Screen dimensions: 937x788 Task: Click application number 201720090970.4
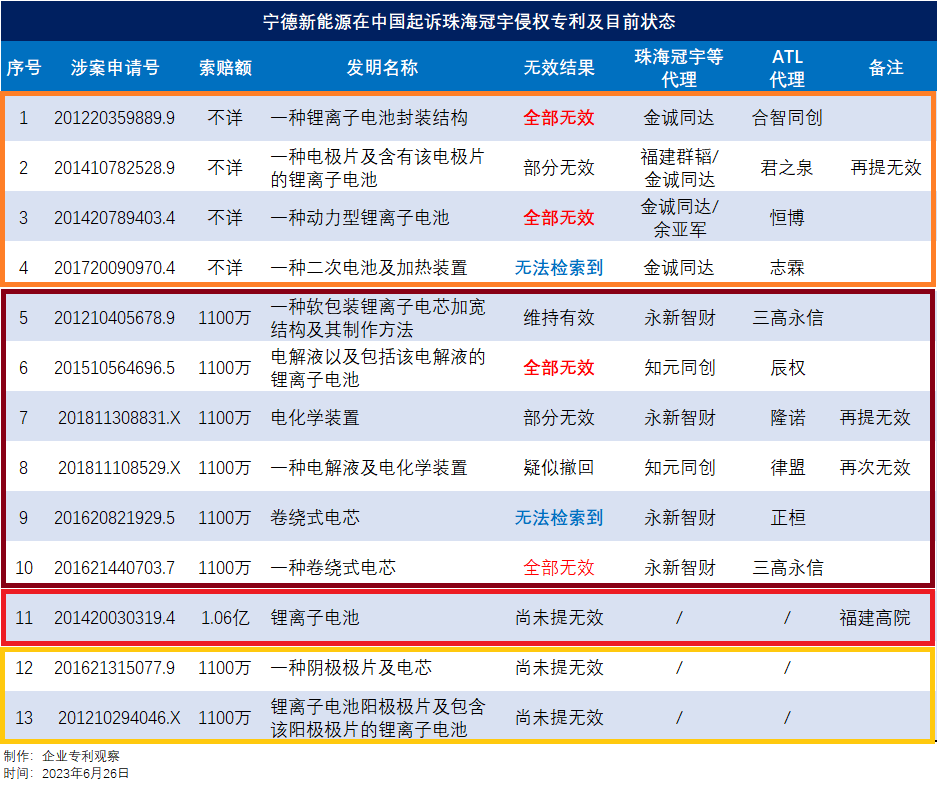click(x=115, y=268)
